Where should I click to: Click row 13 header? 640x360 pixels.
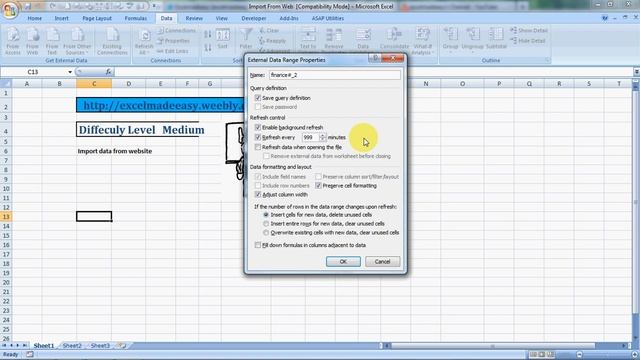click(6, 217)
